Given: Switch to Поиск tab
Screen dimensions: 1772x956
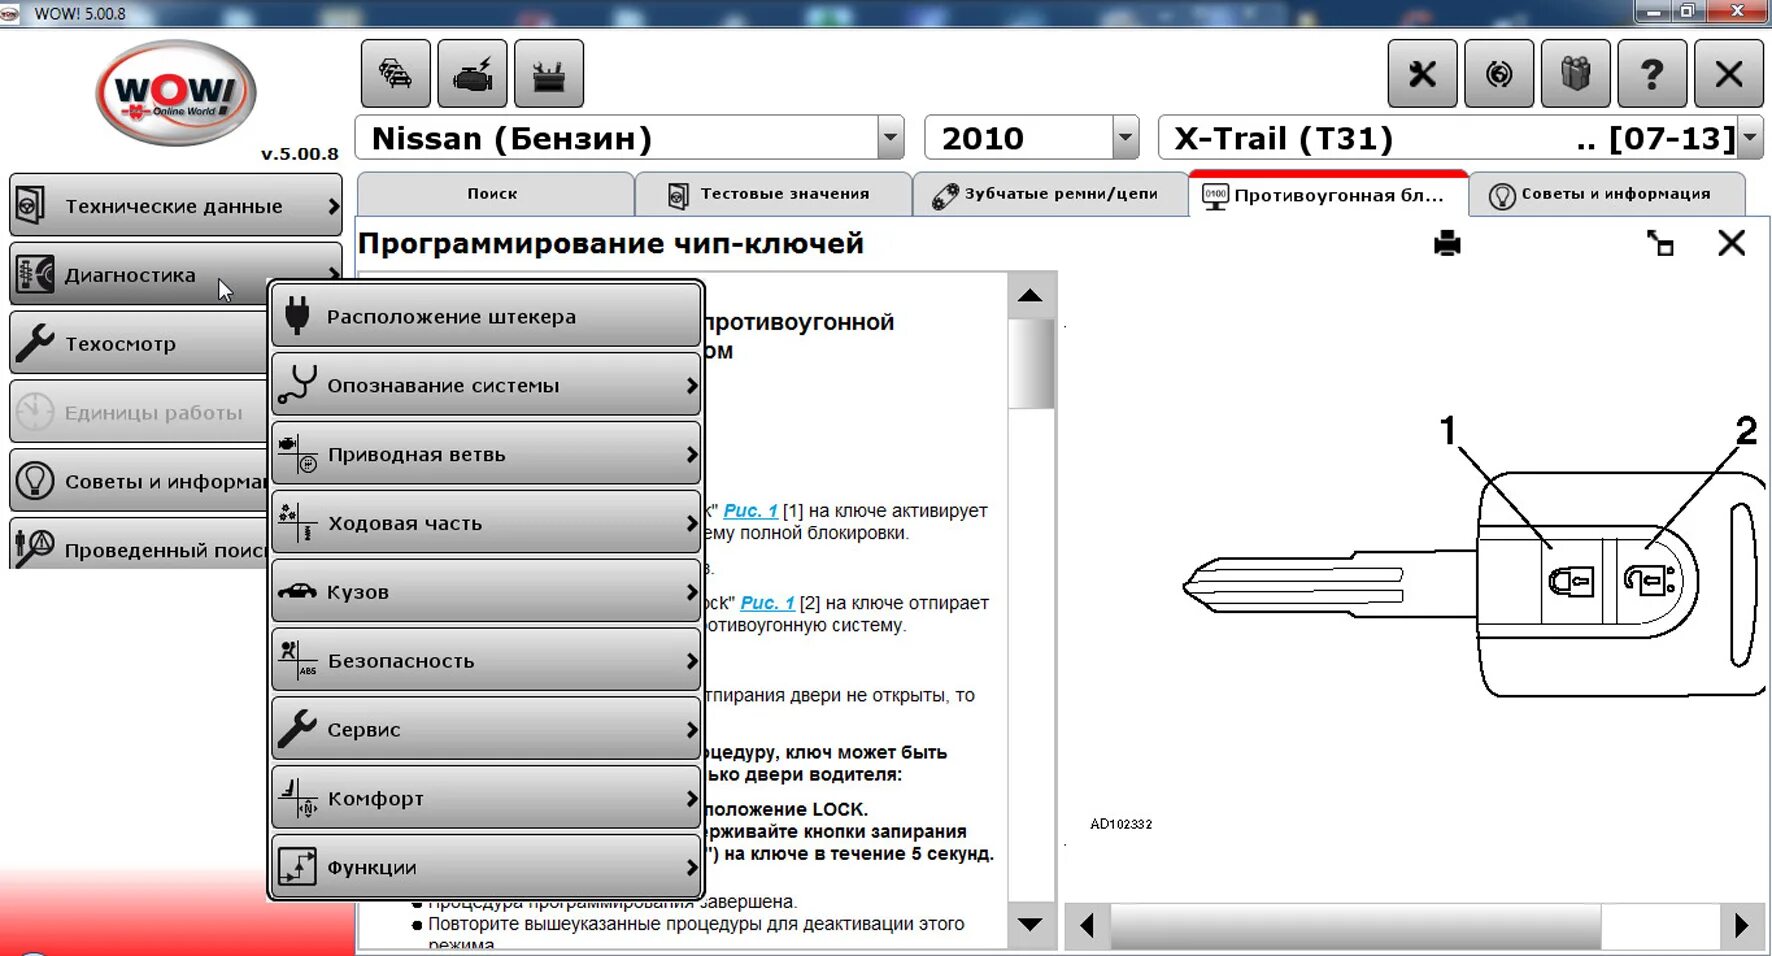Looking at the screenshot, I should click(x=495, y=194).
